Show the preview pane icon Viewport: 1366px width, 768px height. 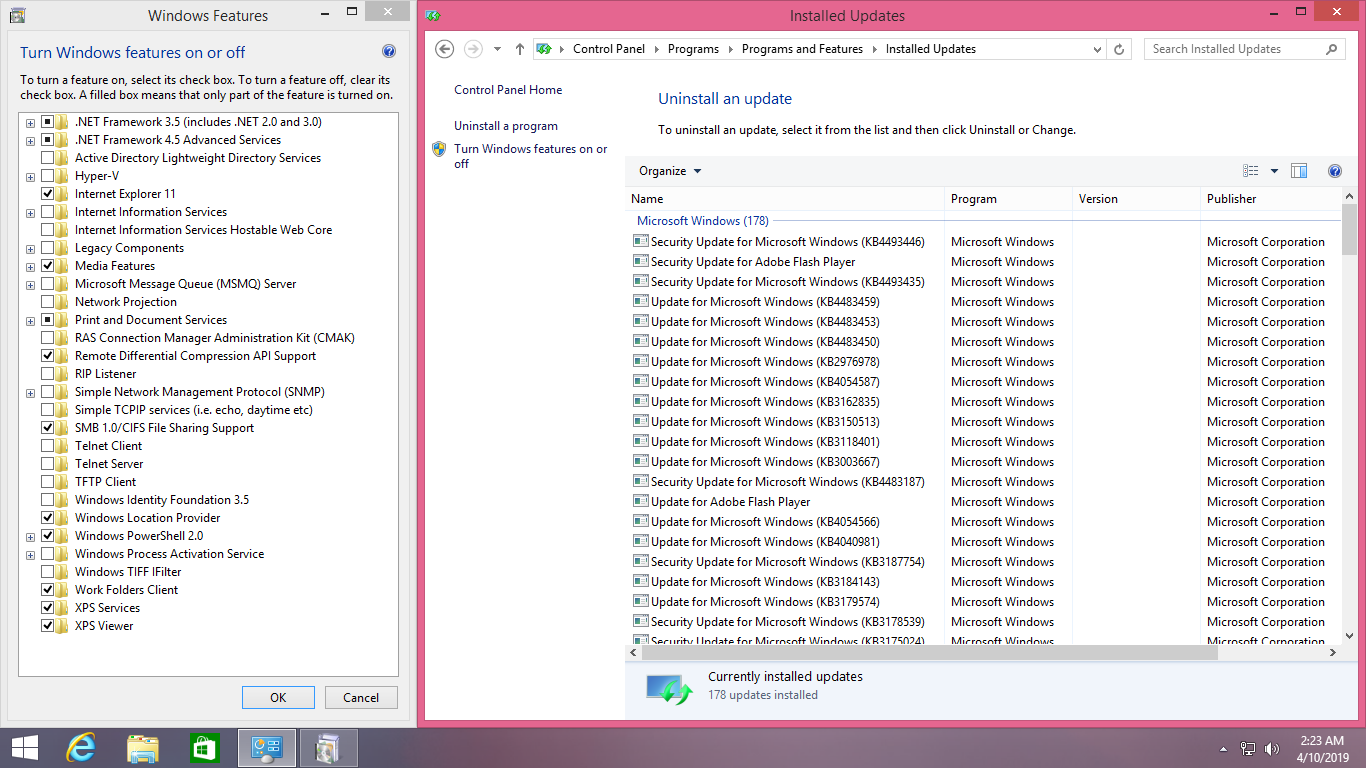[x=1299, y=171]
